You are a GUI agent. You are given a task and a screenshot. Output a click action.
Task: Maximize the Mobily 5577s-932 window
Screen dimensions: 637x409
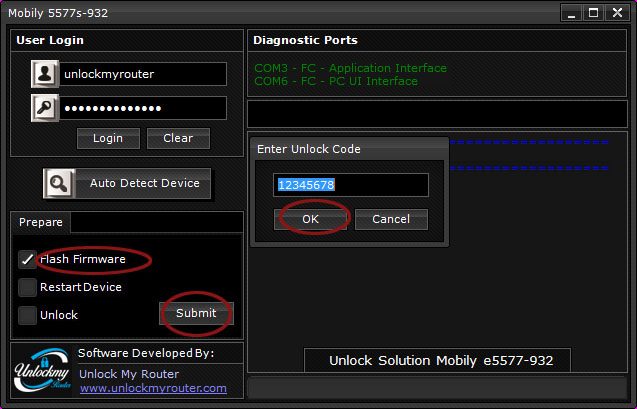point(594,13)
